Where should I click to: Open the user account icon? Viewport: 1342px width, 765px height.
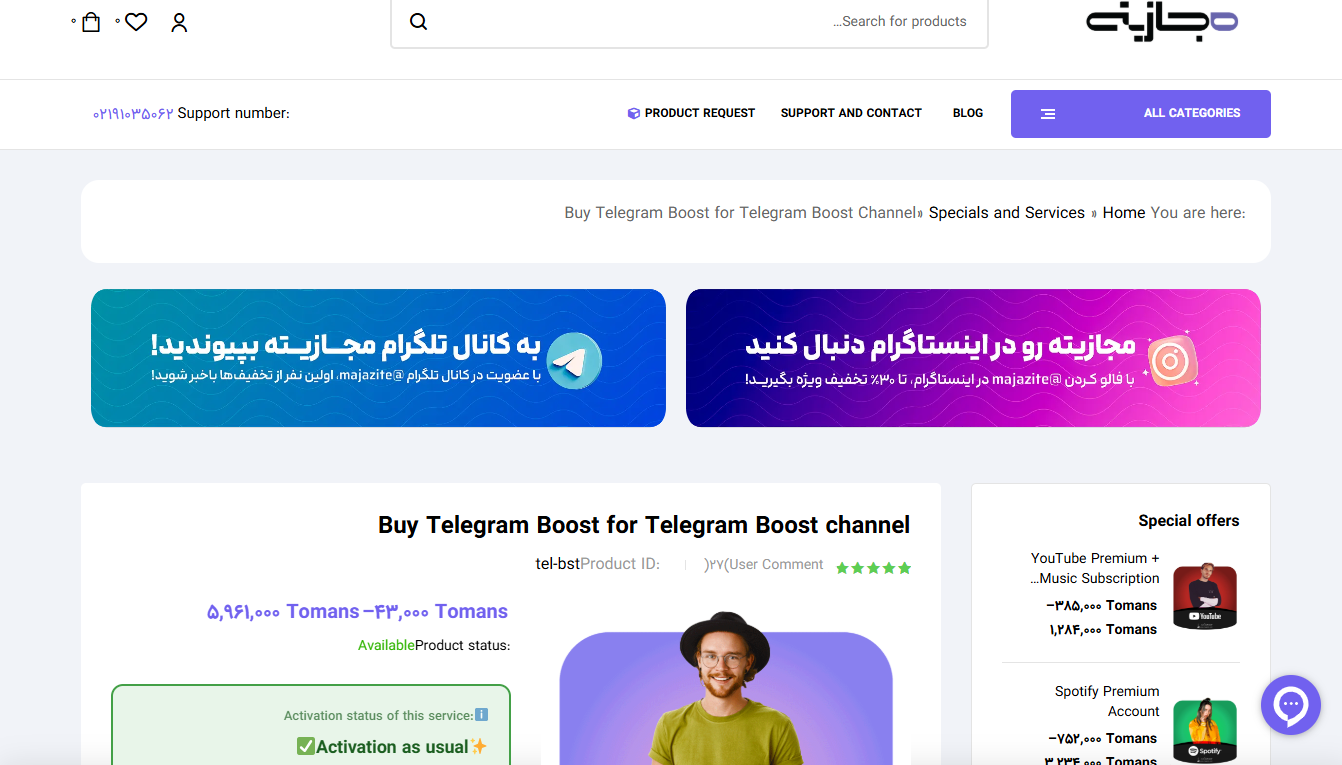(179, 22)
